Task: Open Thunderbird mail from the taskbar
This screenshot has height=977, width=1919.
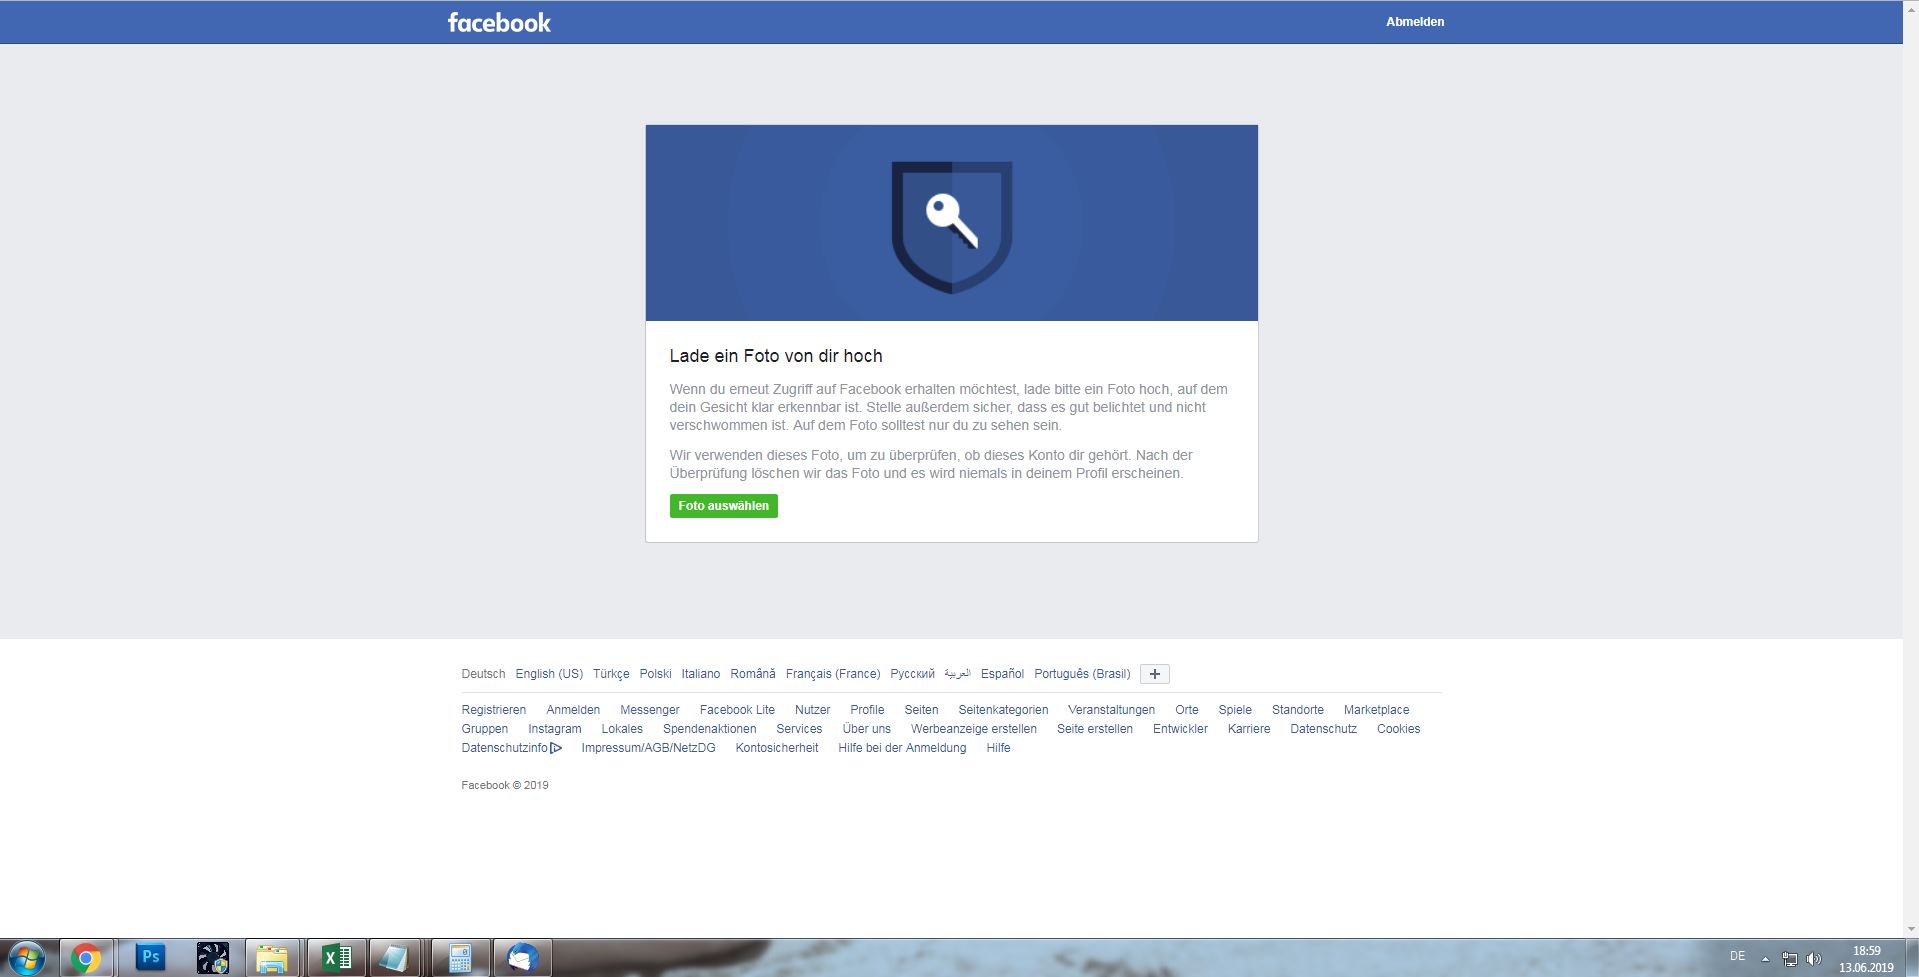Action: tap(522, 959)
